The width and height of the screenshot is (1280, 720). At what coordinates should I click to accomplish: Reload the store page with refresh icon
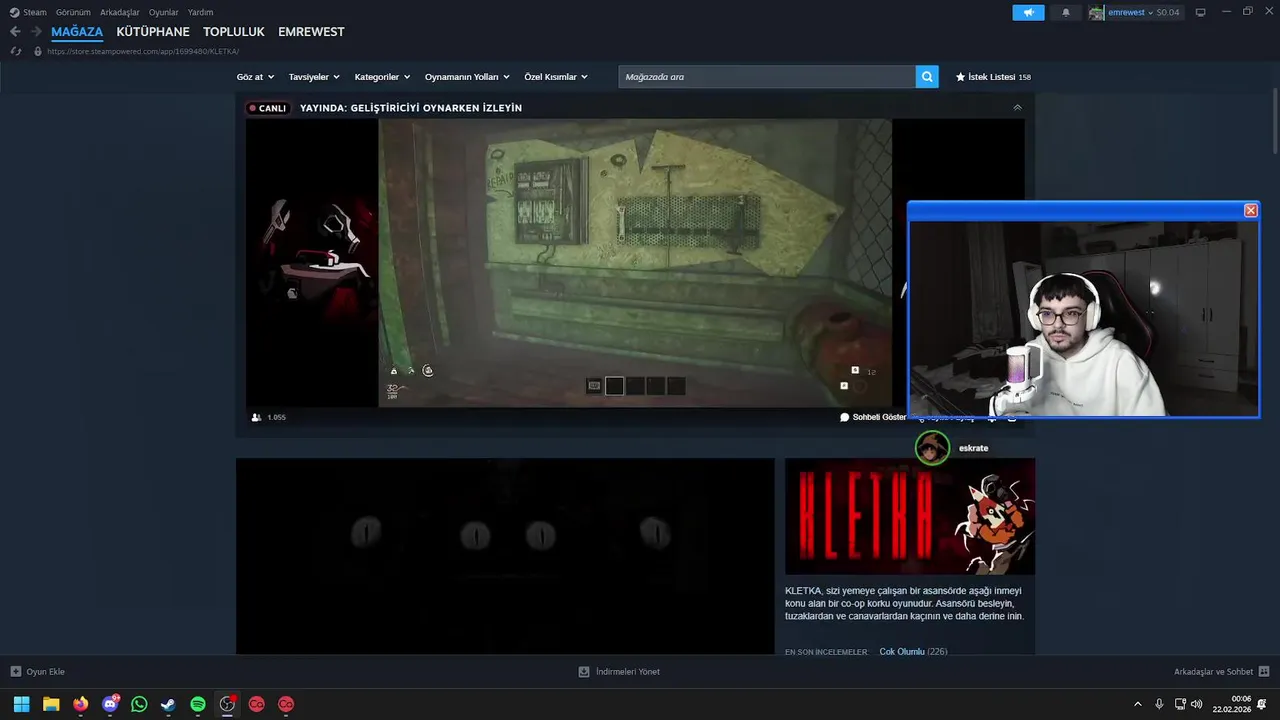15,51
